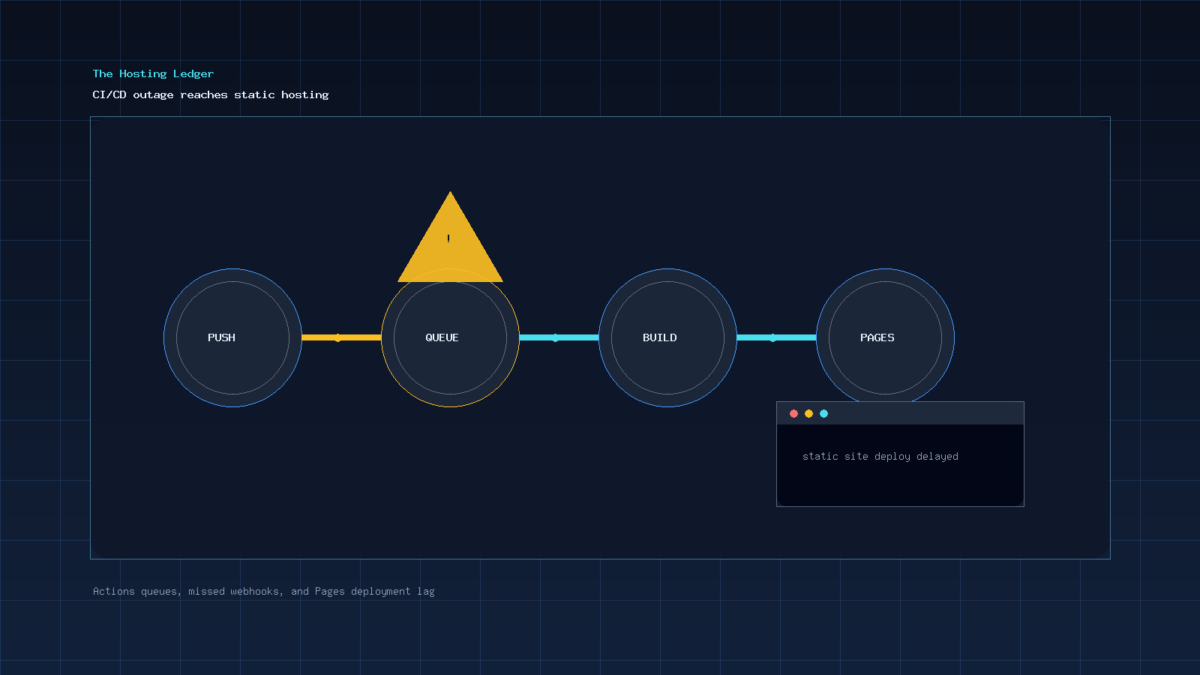Viewport: 1200px width, 675px height.
Task: Click the cyan connector between QUEUE and BUILD
Action: [x=559, y=338]
